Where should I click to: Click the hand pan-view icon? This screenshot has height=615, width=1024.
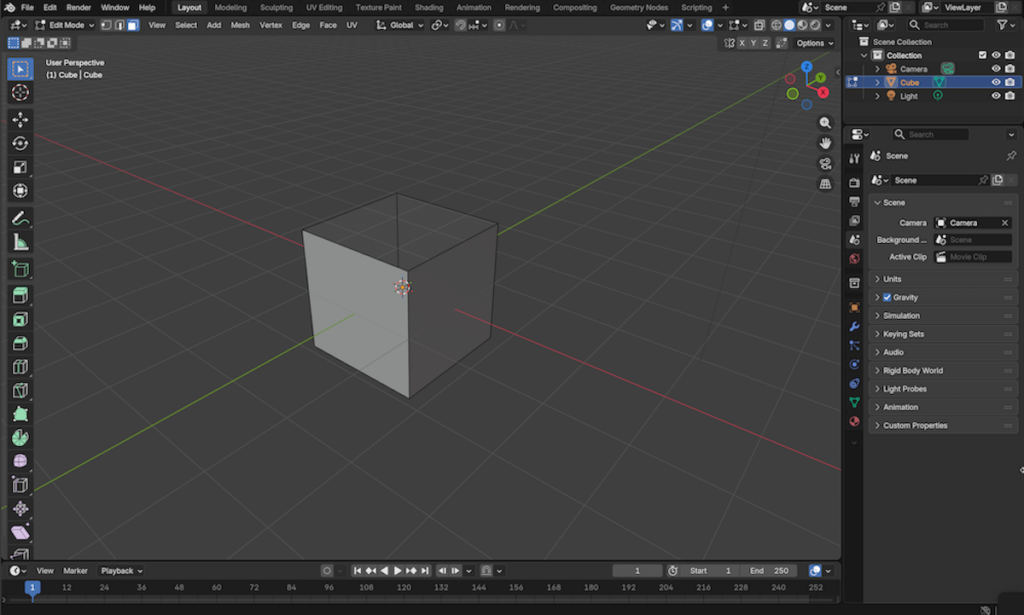pos(825,143)
